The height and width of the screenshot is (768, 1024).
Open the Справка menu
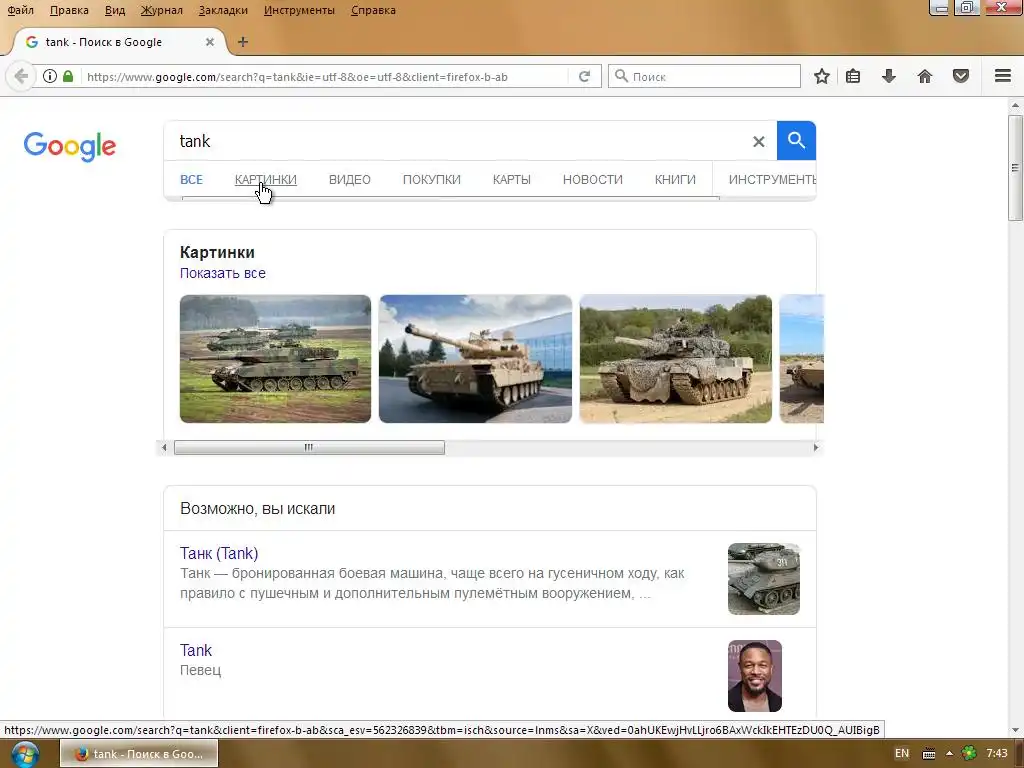[x=373, y=10]
